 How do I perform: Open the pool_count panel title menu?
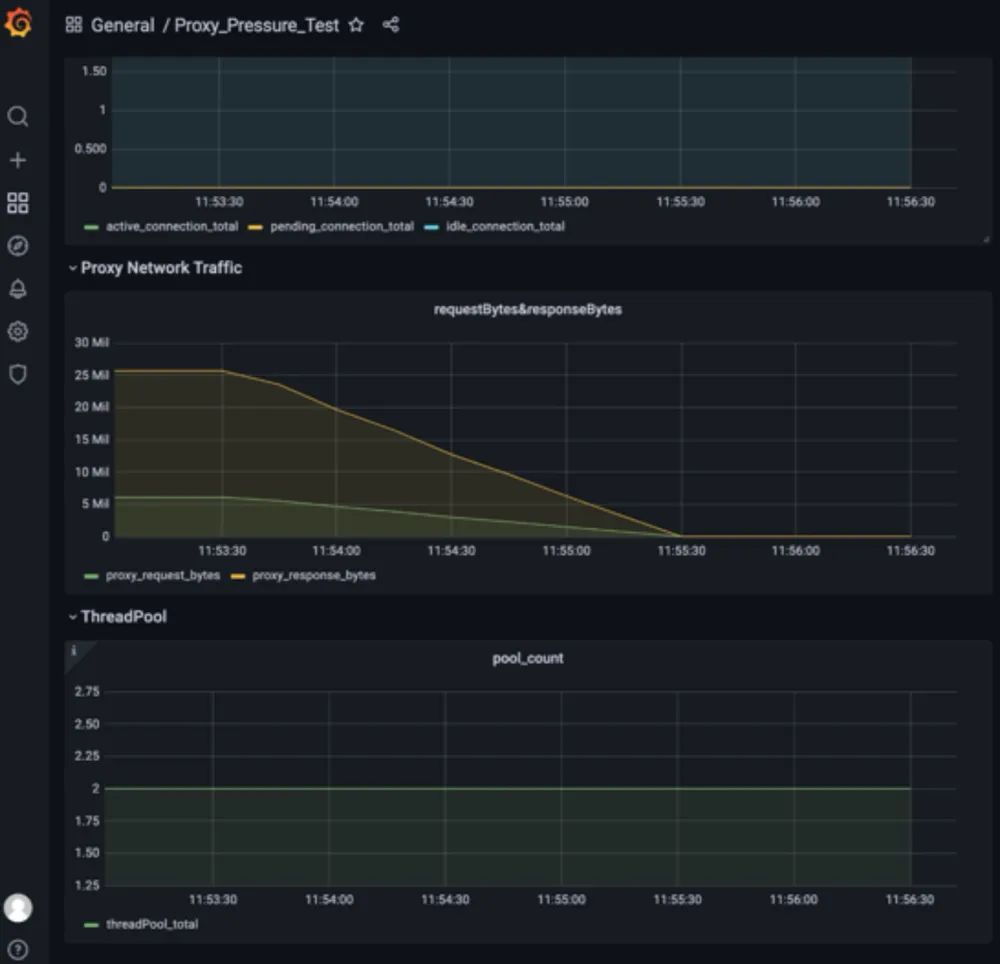528,658
